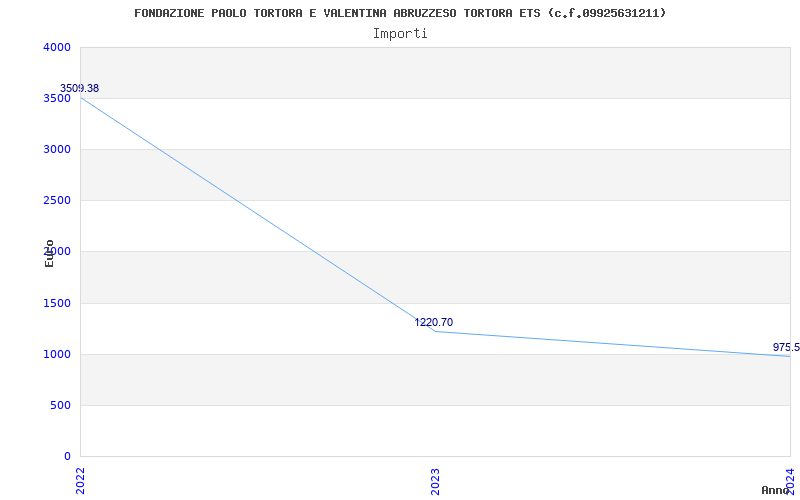The image size is (800, 500).
Task: Click the chart title FONDAZIONE PAOLO TORTORA
Action: click(400, 13)
